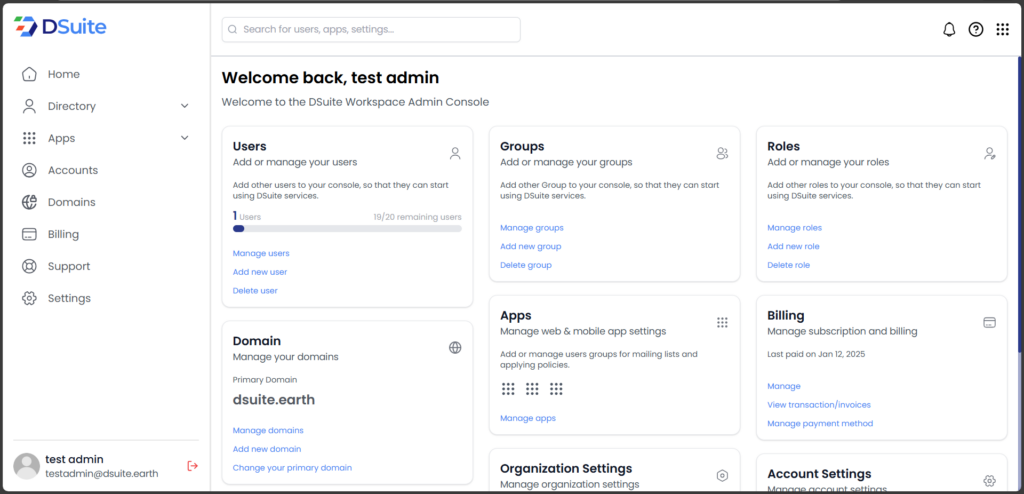
Task: Expand the Directory sidebar chevron
Action: tap(184, 106)
